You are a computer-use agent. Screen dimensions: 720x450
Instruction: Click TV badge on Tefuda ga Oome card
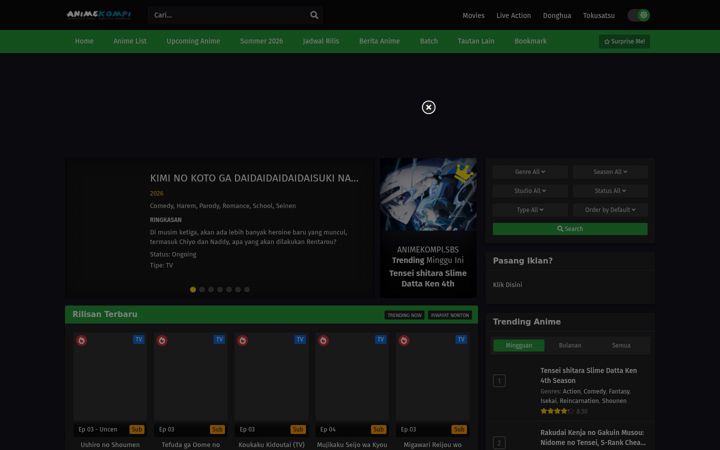point(219,339)
